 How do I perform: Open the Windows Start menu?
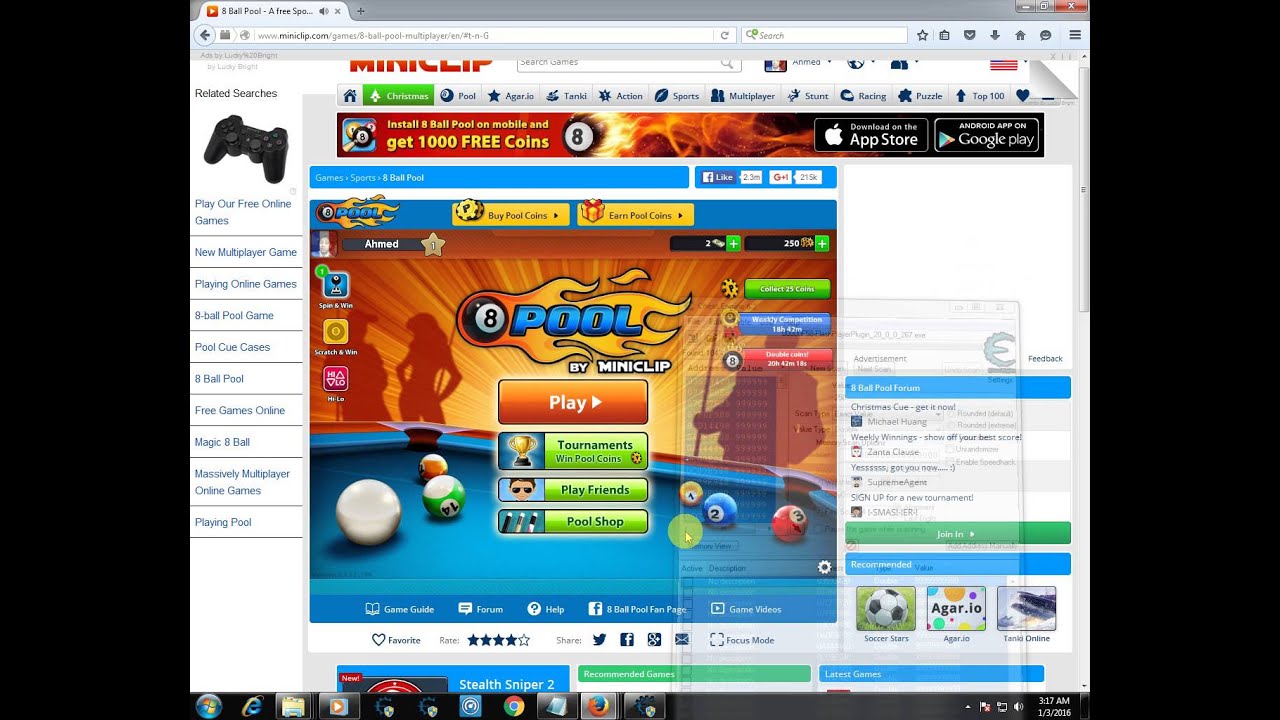point(209,707)
